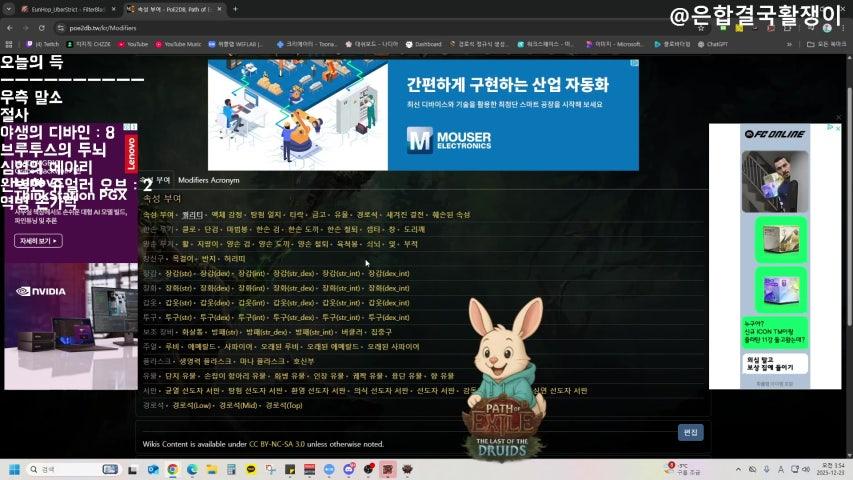Viewport: 853px width, 480px height.
Task: Expand the hidden bookmarks overflow chevron
Action: click(789, 44)
